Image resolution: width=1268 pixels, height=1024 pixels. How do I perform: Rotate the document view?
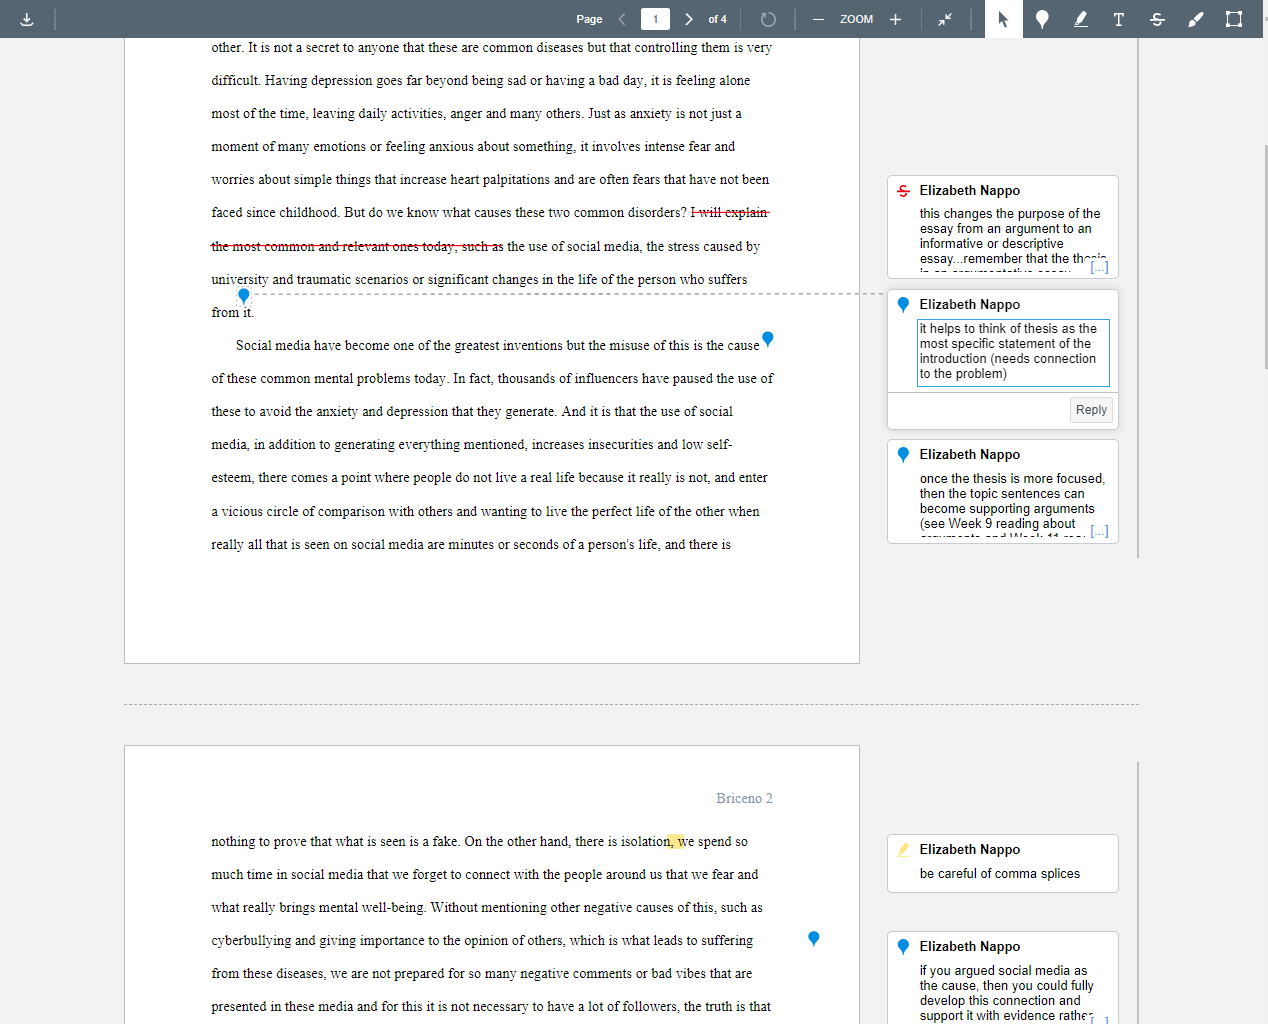768,19
